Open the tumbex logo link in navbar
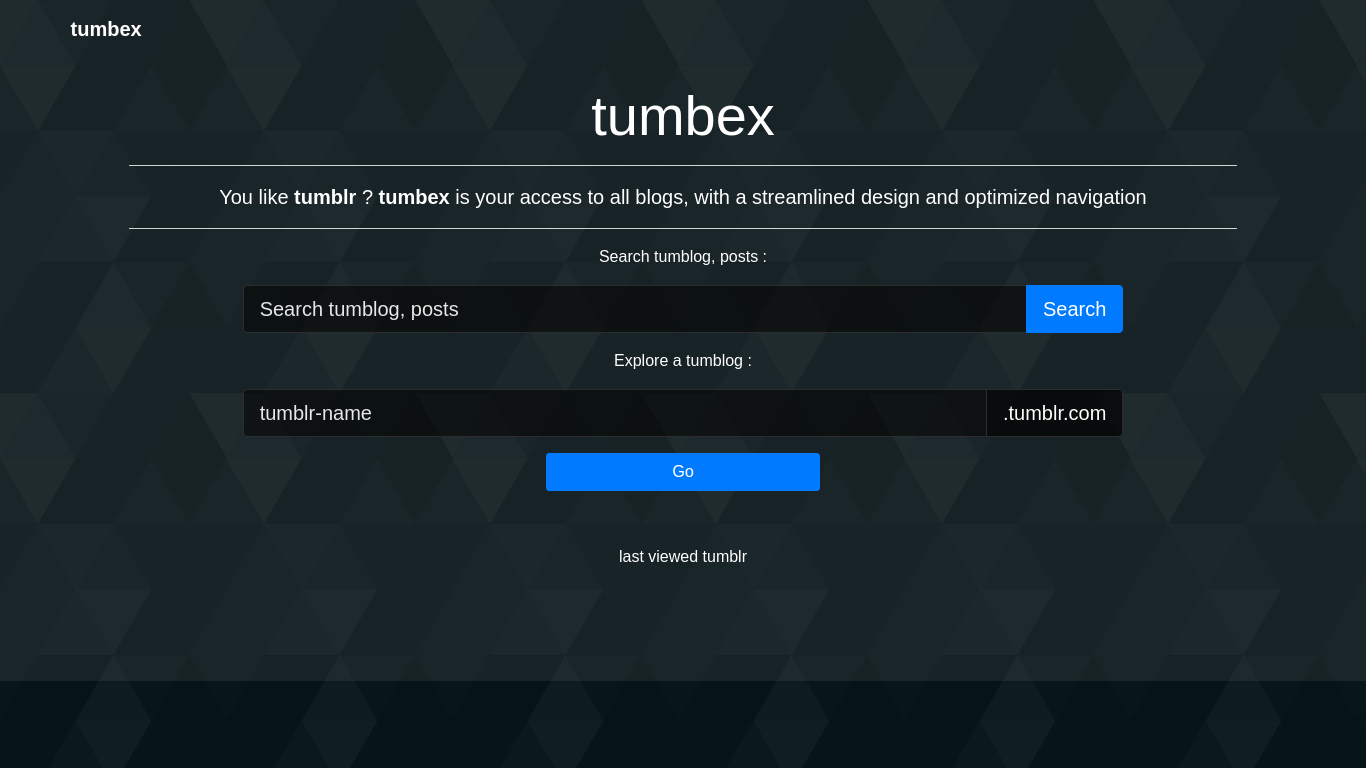The height and width of the screenshot is (768, 1366). click(x=106, y=29)
